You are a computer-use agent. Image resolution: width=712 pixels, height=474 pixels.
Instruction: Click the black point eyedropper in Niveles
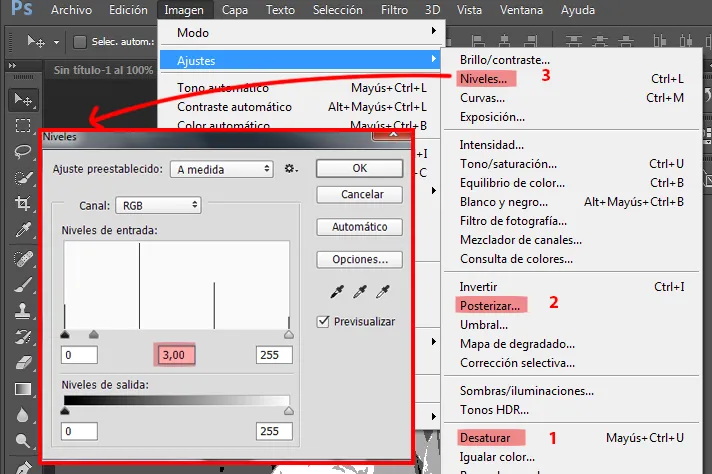coord(337,291)
